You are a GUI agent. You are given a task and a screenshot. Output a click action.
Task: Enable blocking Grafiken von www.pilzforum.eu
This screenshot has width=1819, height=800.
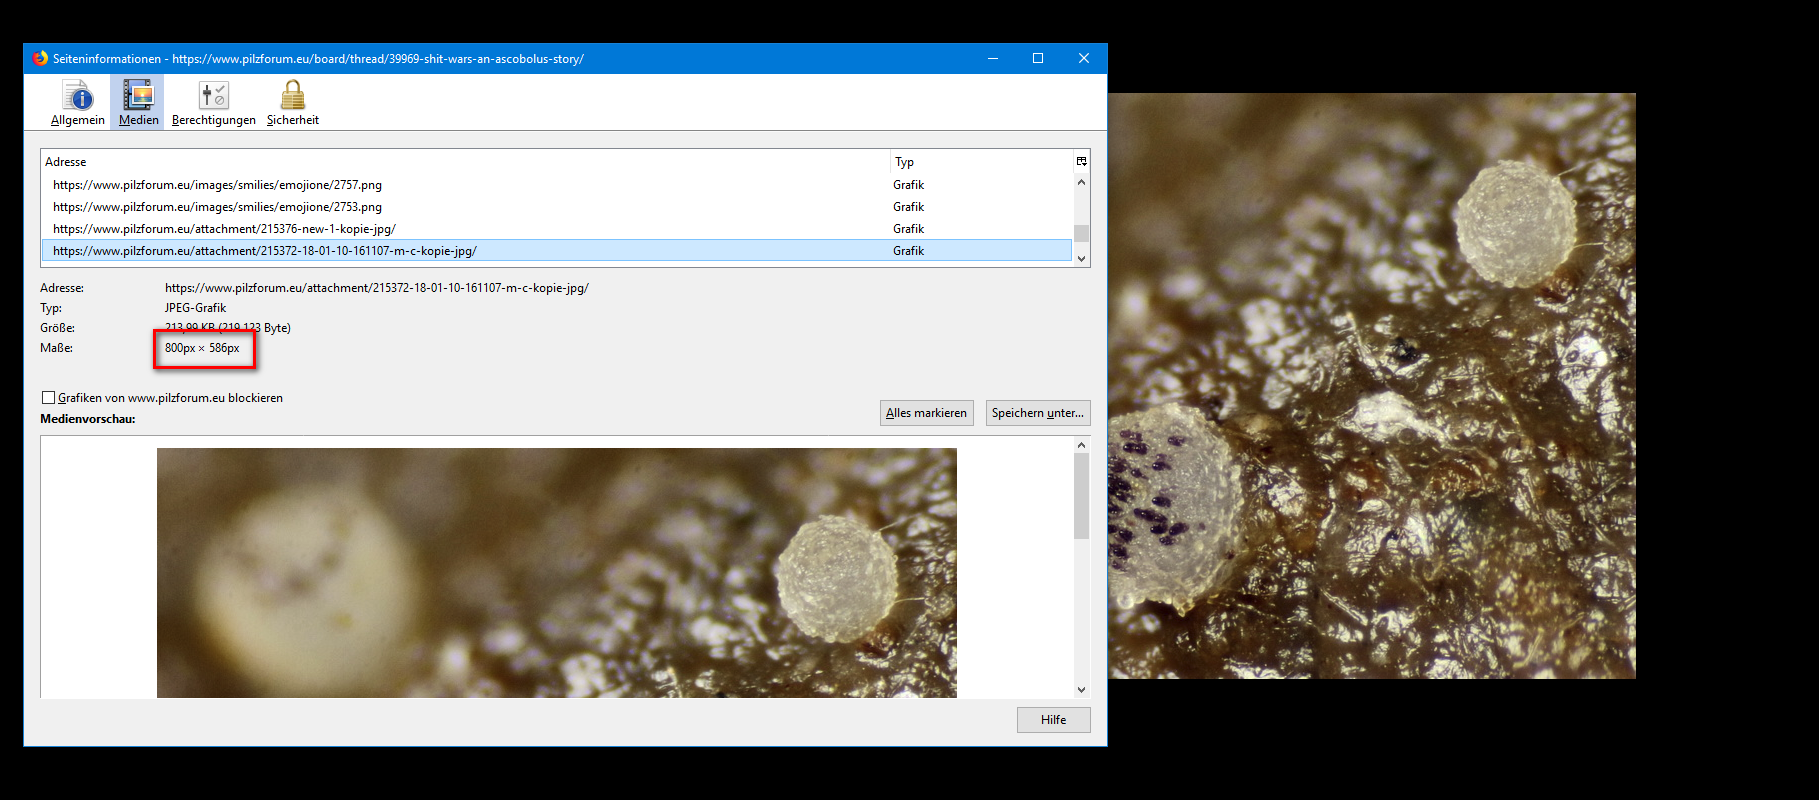point(48,398)
